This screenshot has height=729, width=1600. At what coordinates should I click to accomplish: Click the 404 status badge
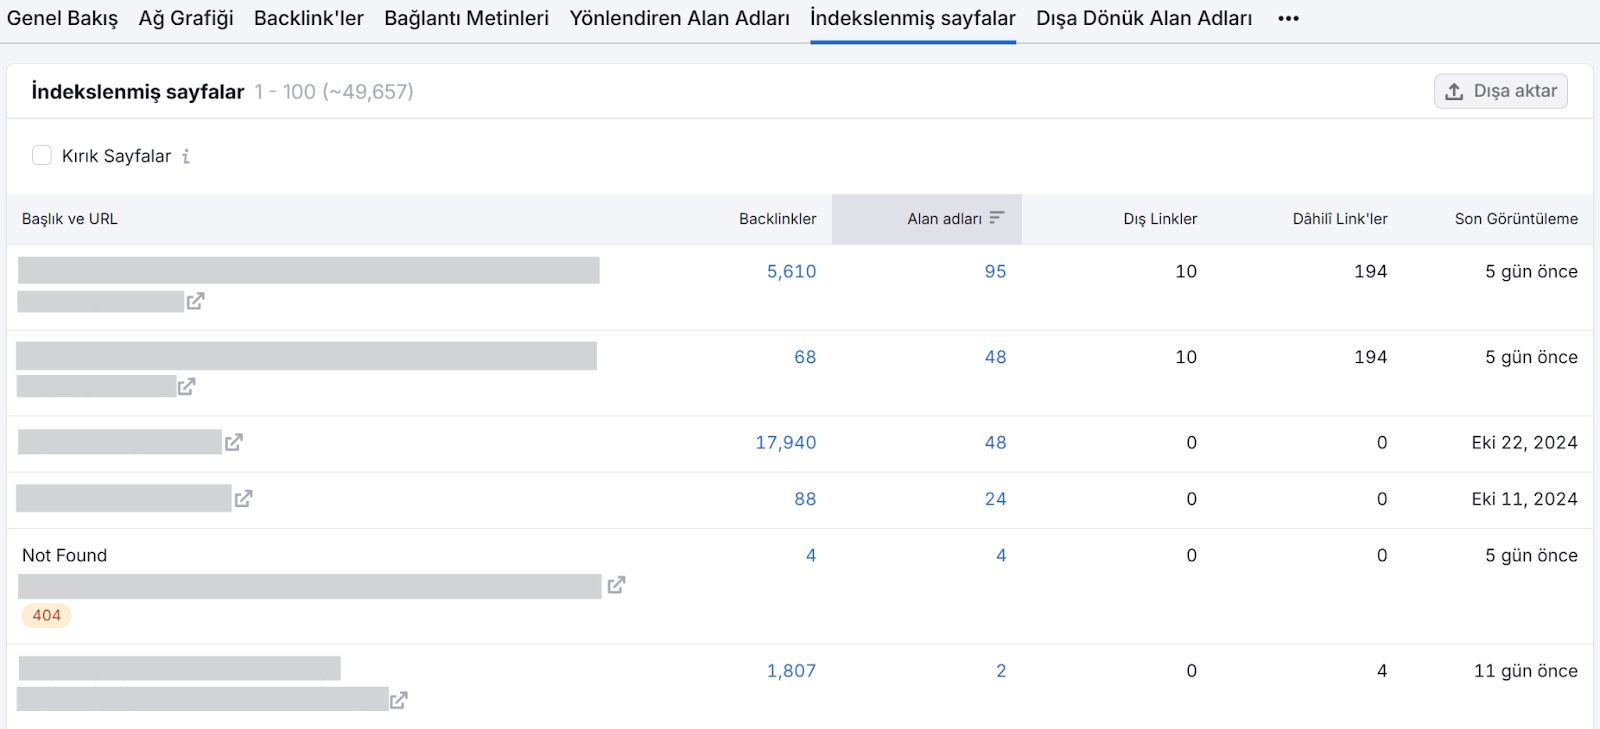point(47,616)
